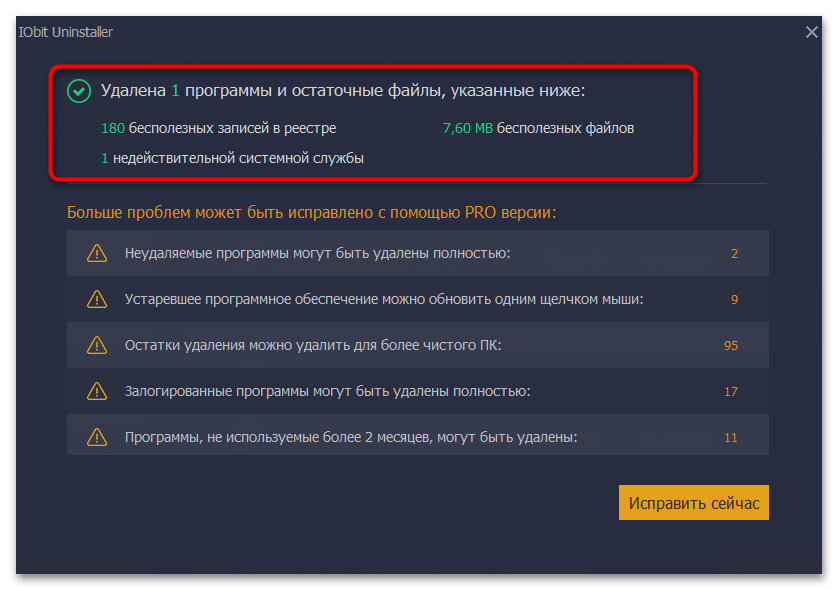Select the '7,60 MB' useless files indicator

click(467, 128)
